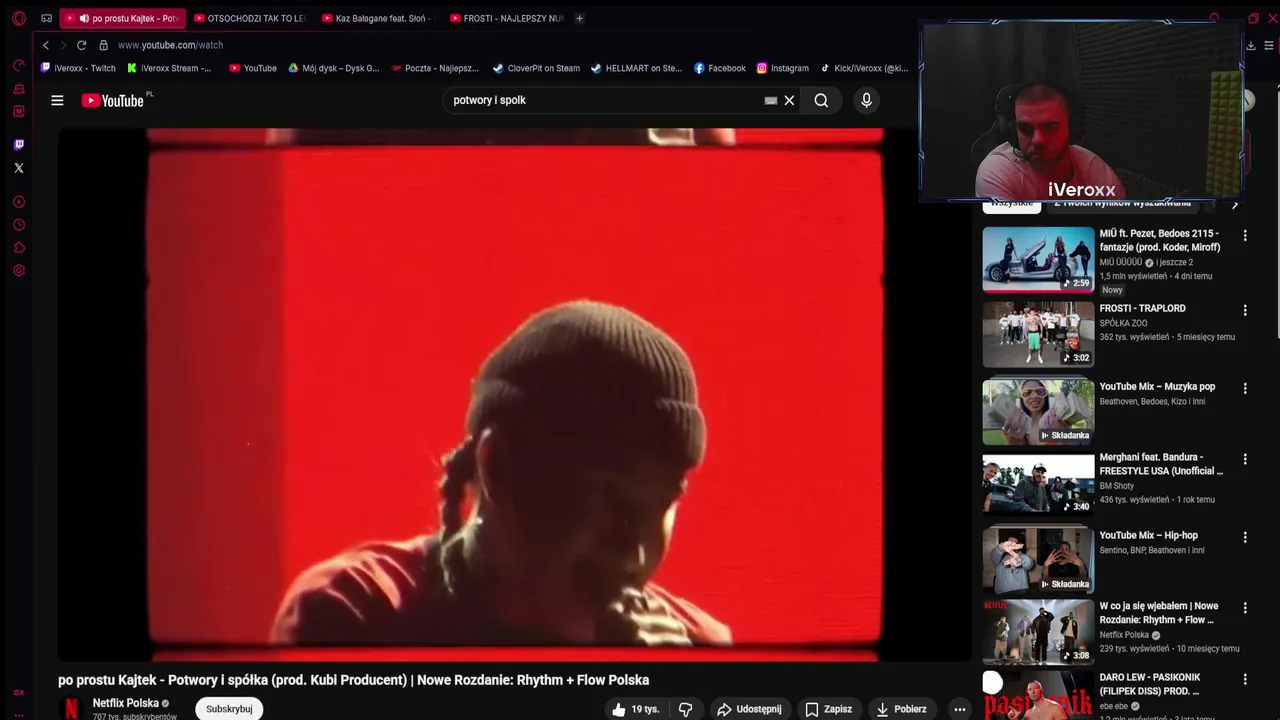Open options for YouTube Mix – Muzyka pop
Screen dimensions: 1280x720
coord(1245,388)
